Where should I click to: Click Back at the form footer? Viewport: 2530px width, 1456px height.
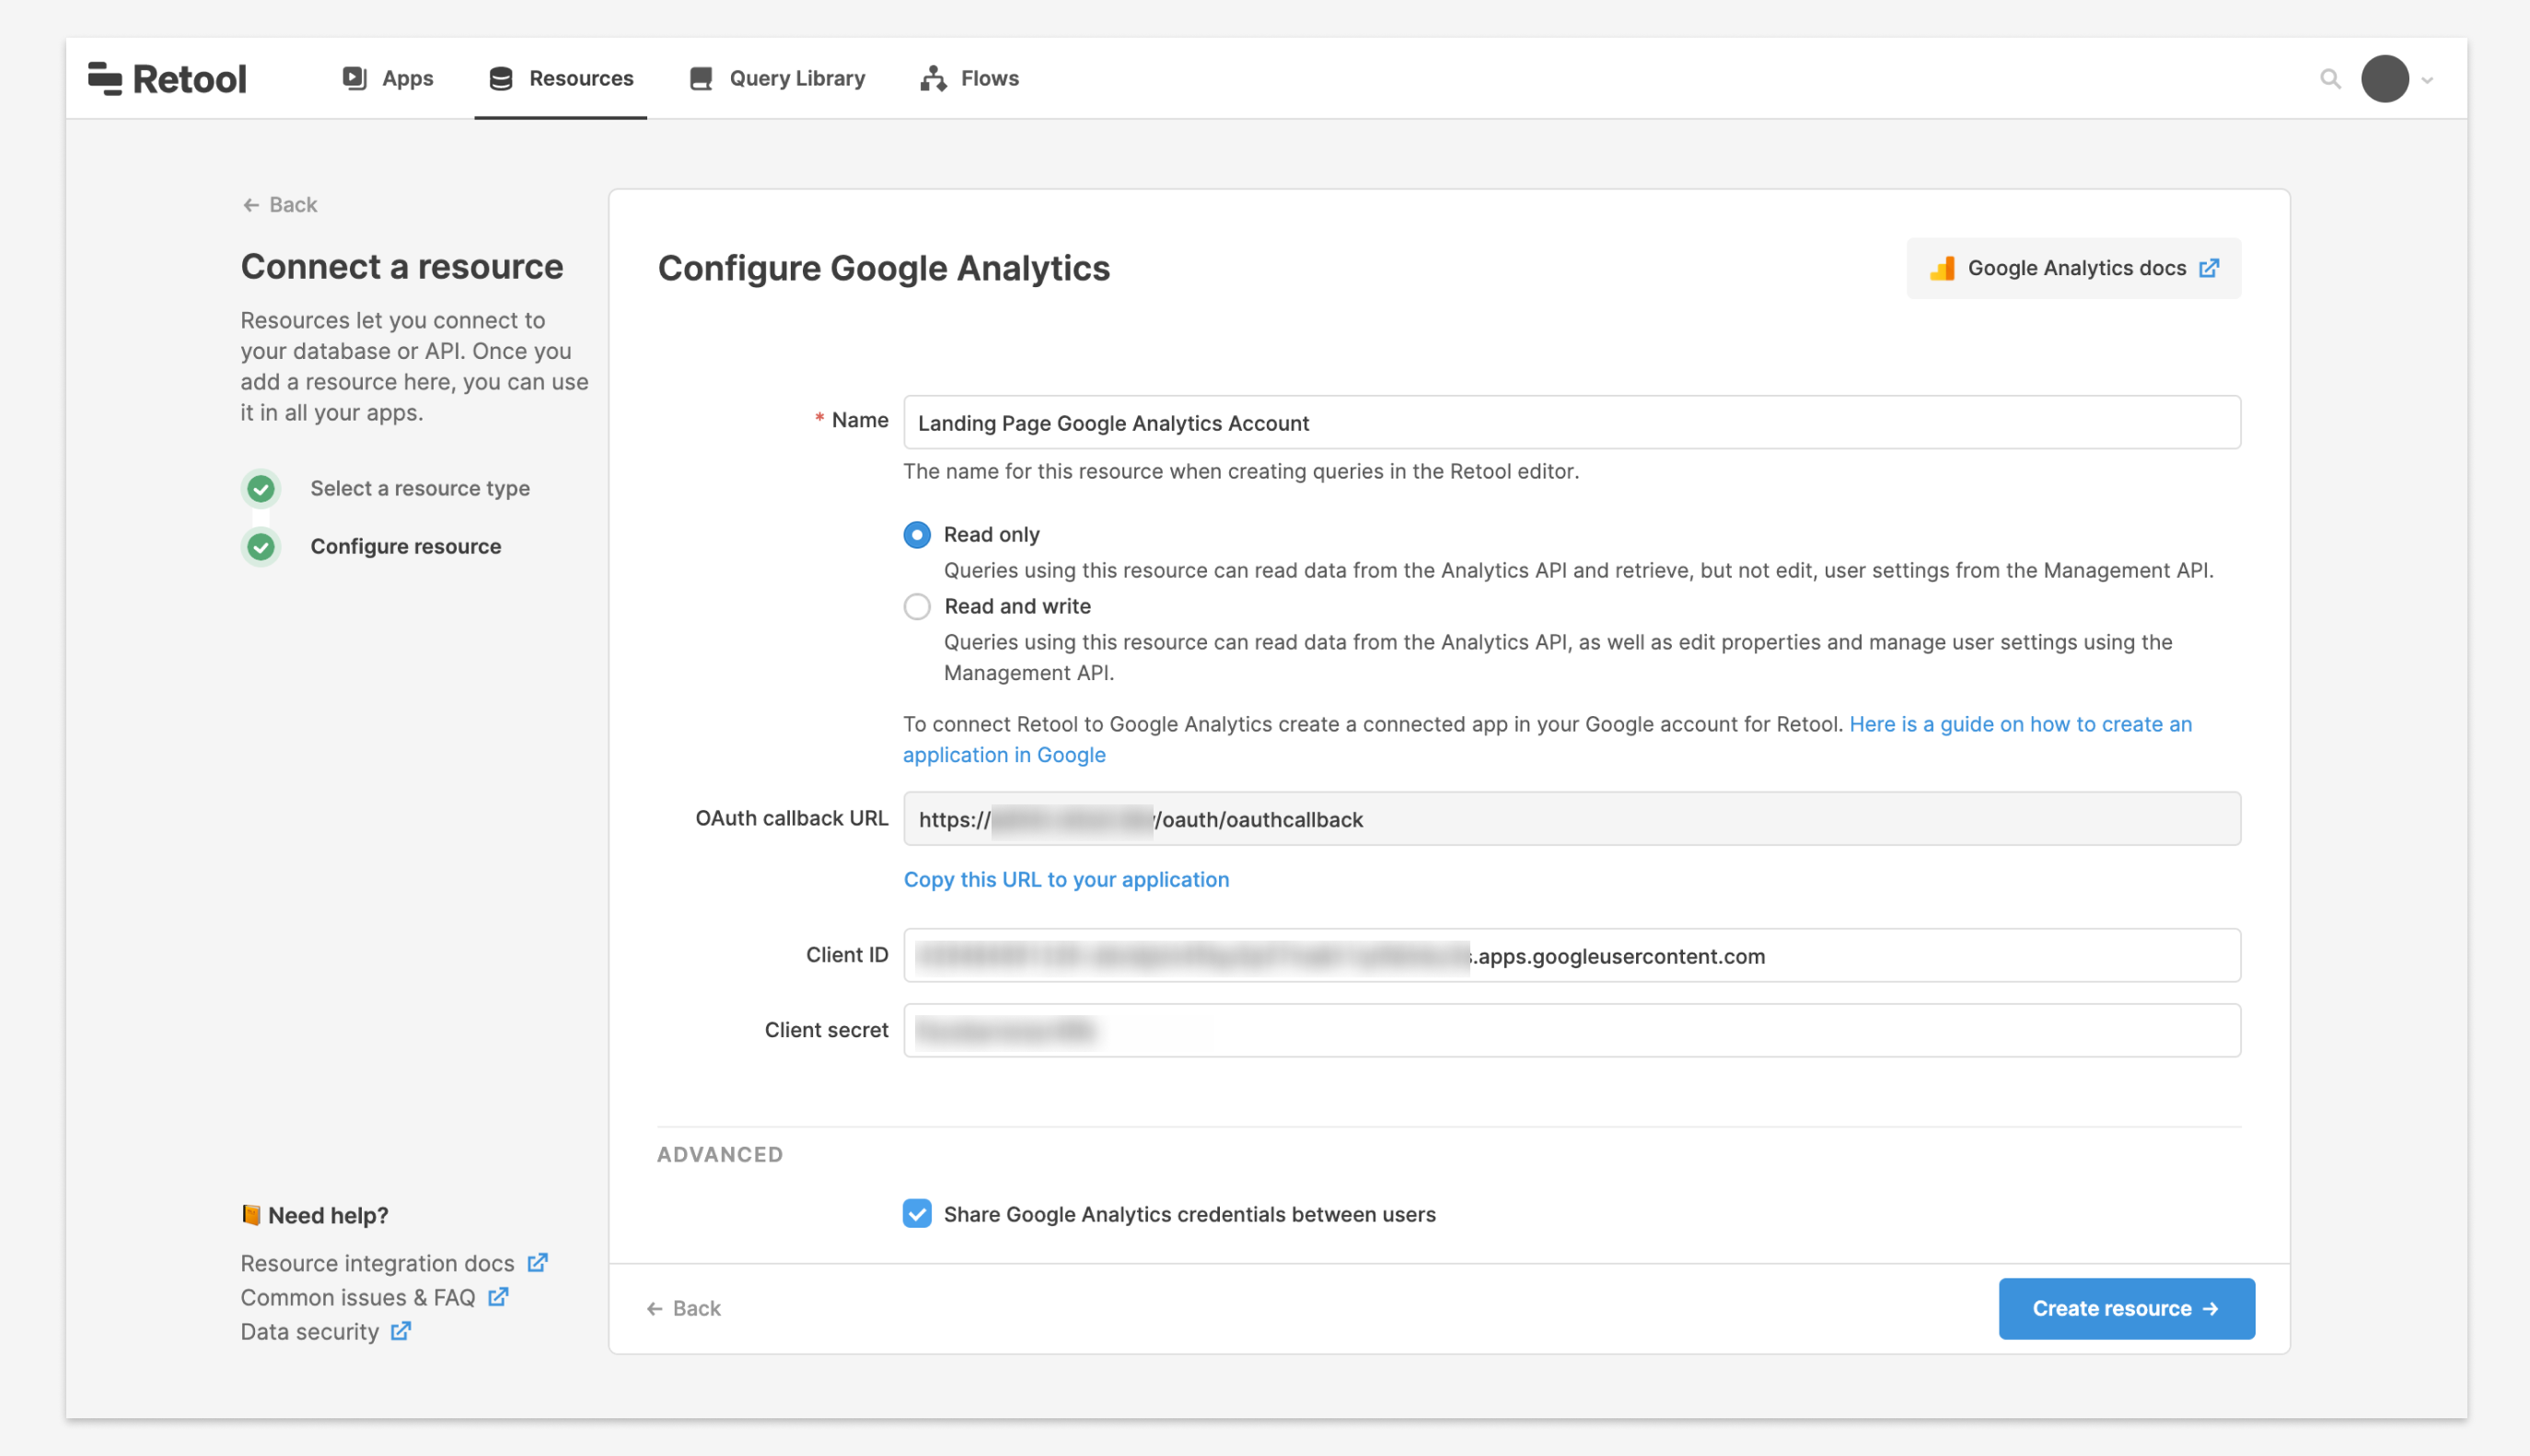click(683, 1308)
